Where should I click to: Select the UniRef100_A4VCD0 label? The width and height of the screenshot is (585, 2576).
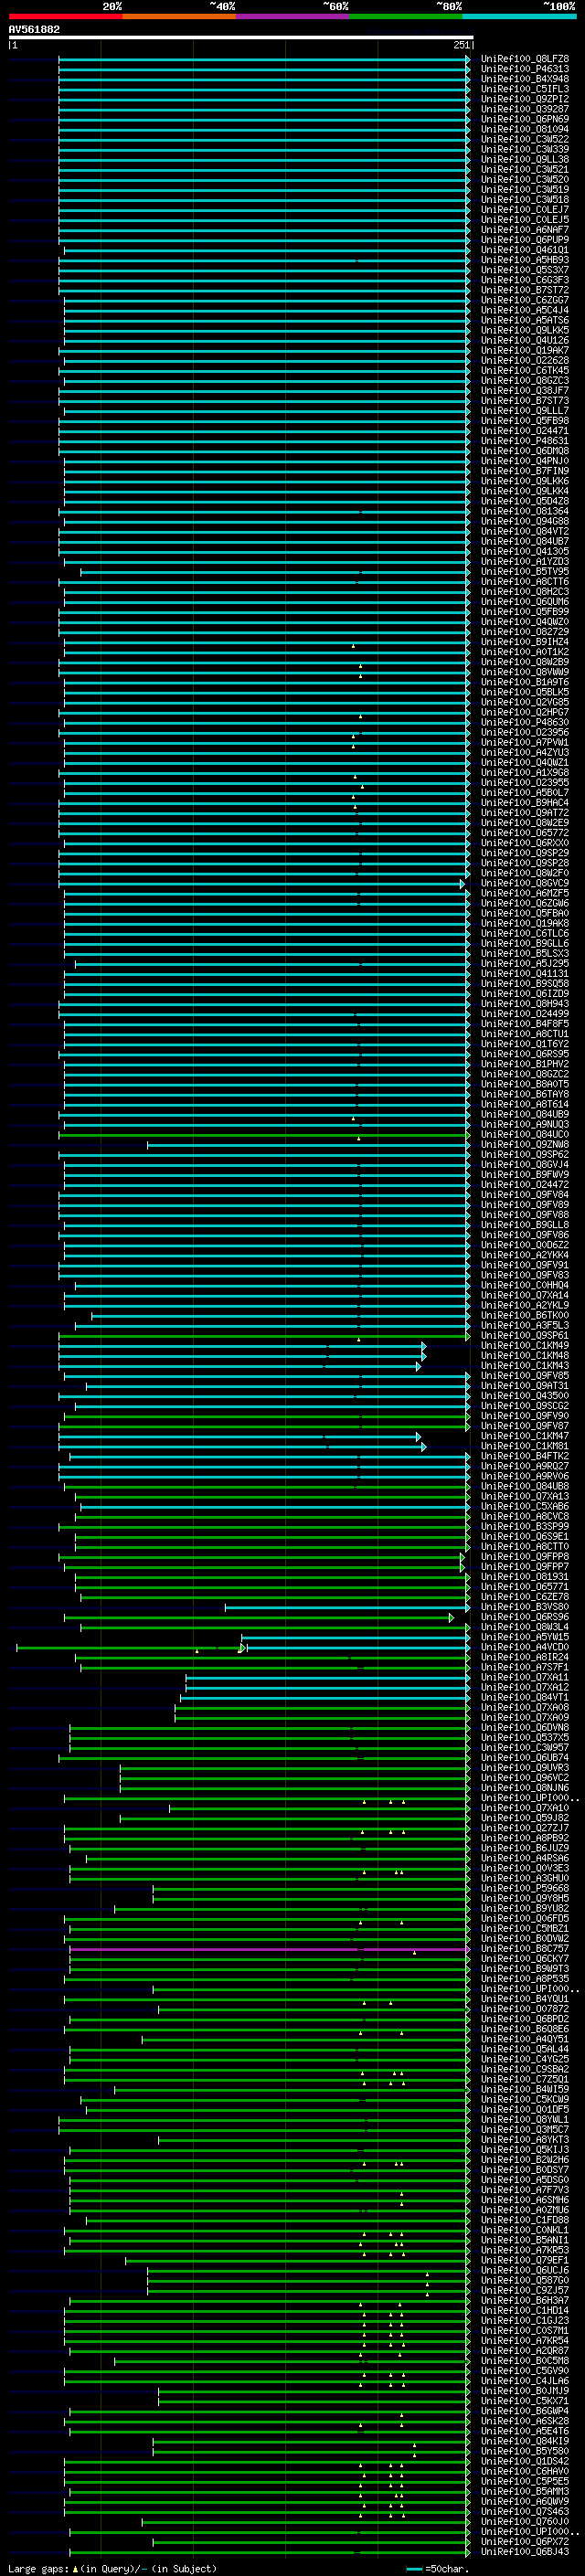click(525, 1647)
